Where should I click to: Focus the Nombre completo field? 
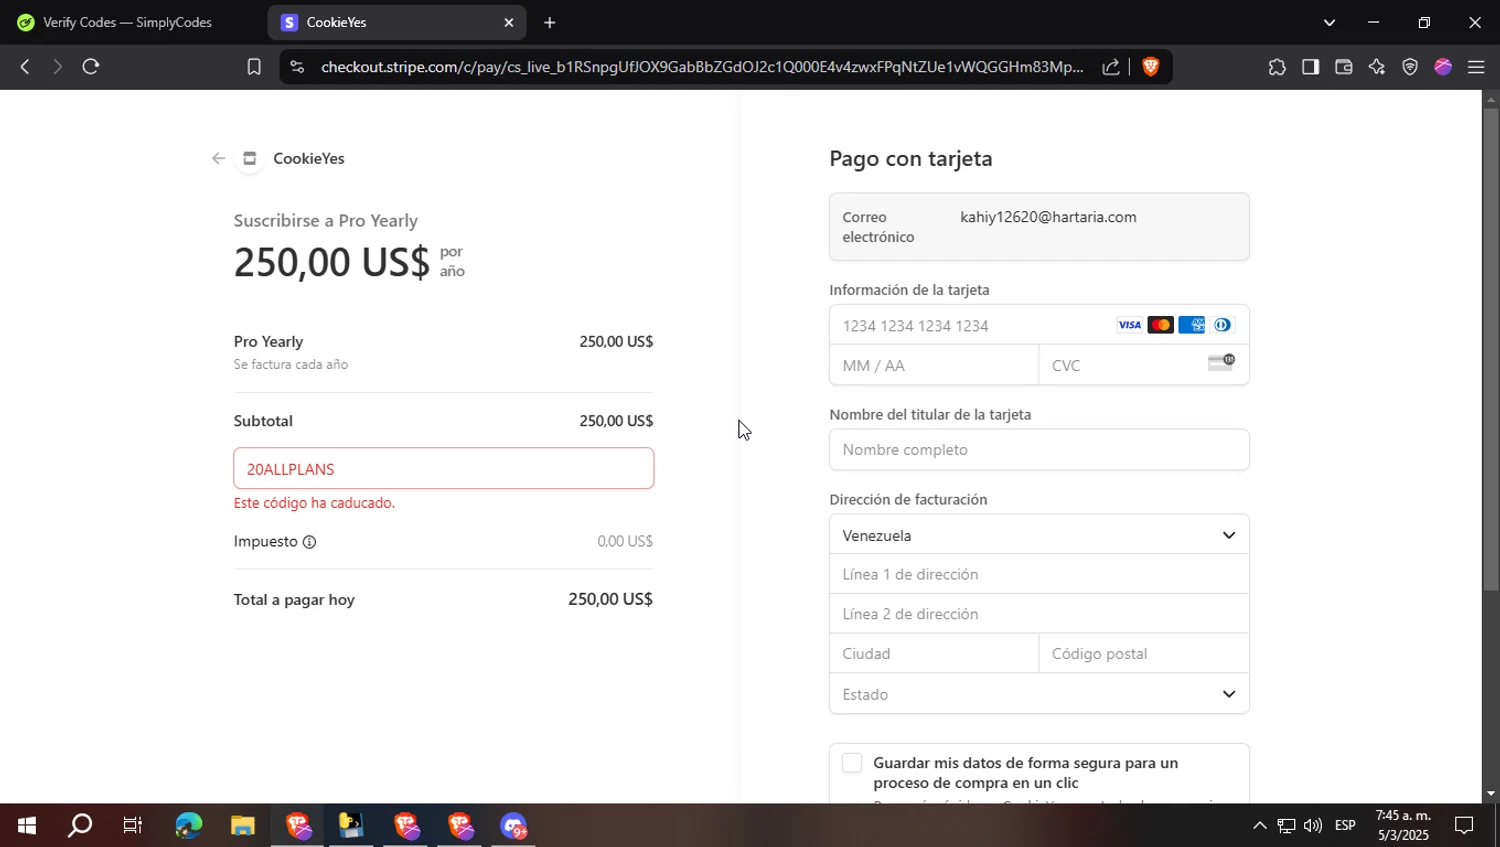[x=1039, y=450]
